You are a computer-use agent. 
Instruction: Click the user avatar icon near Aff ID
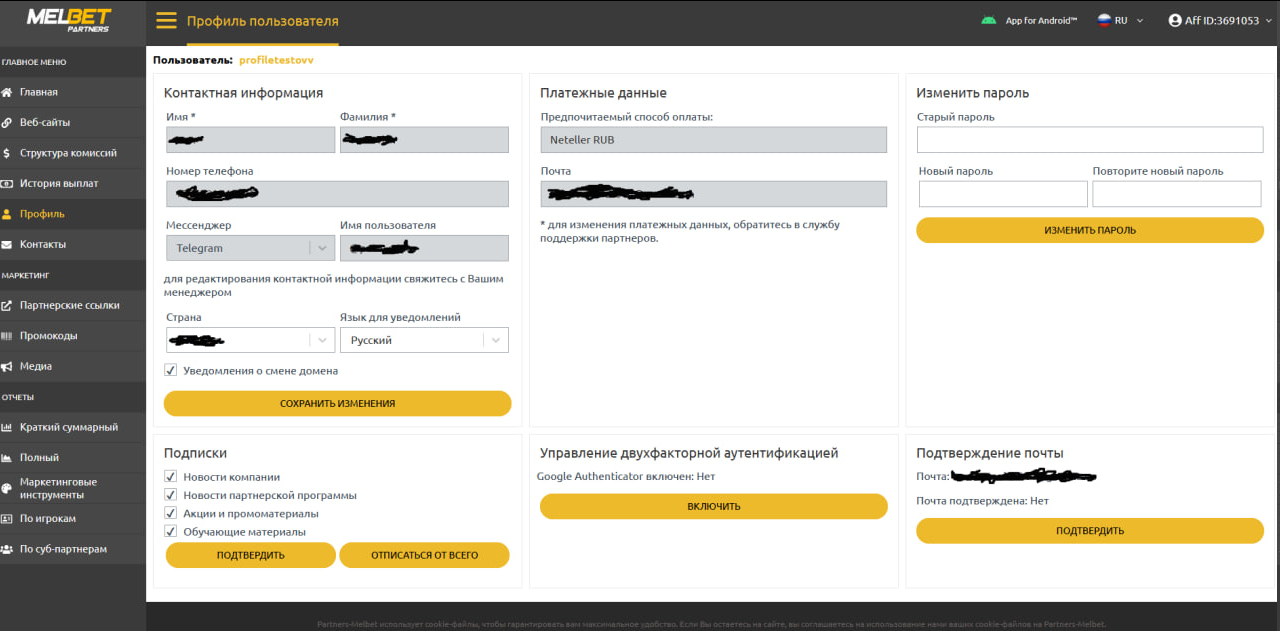tap(1175, 20)
